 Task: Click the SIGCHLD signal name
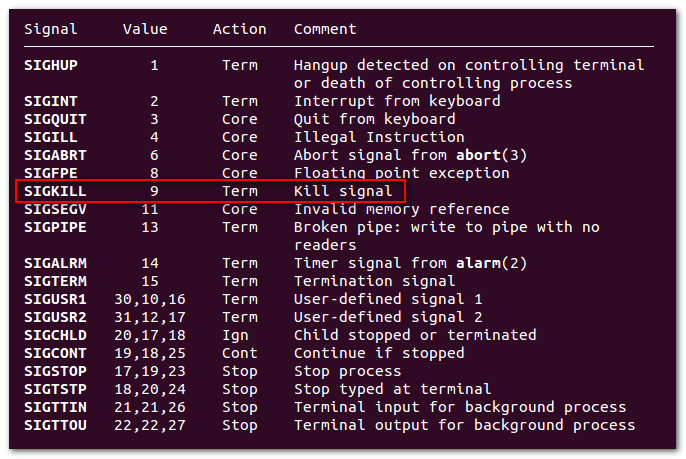(55, 335)
